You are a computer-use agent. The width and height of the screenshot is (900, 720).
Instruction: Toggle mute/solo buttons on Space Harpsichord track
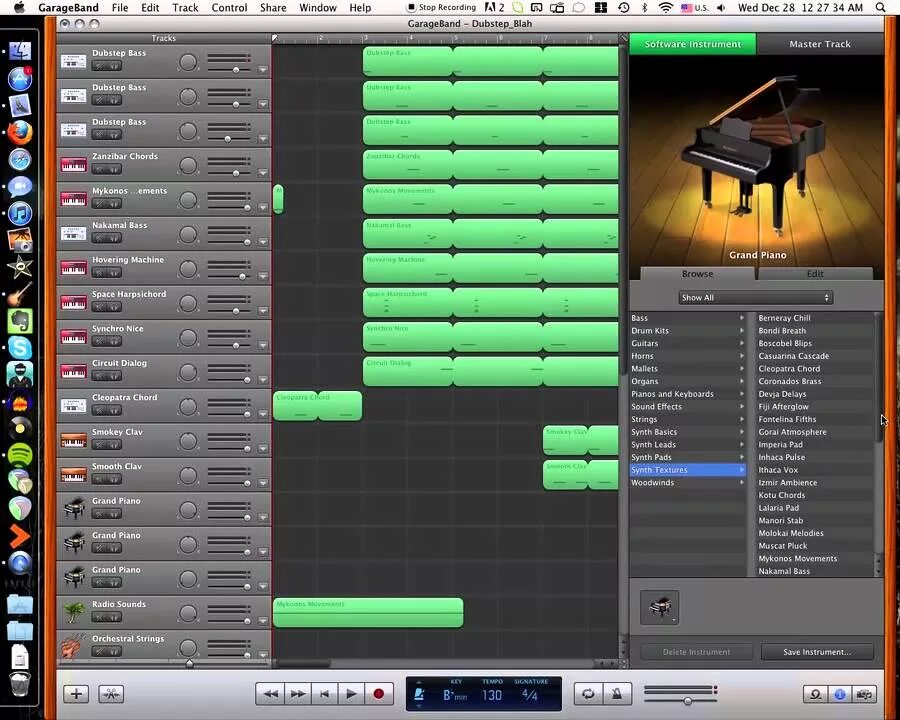click(107, 307)
